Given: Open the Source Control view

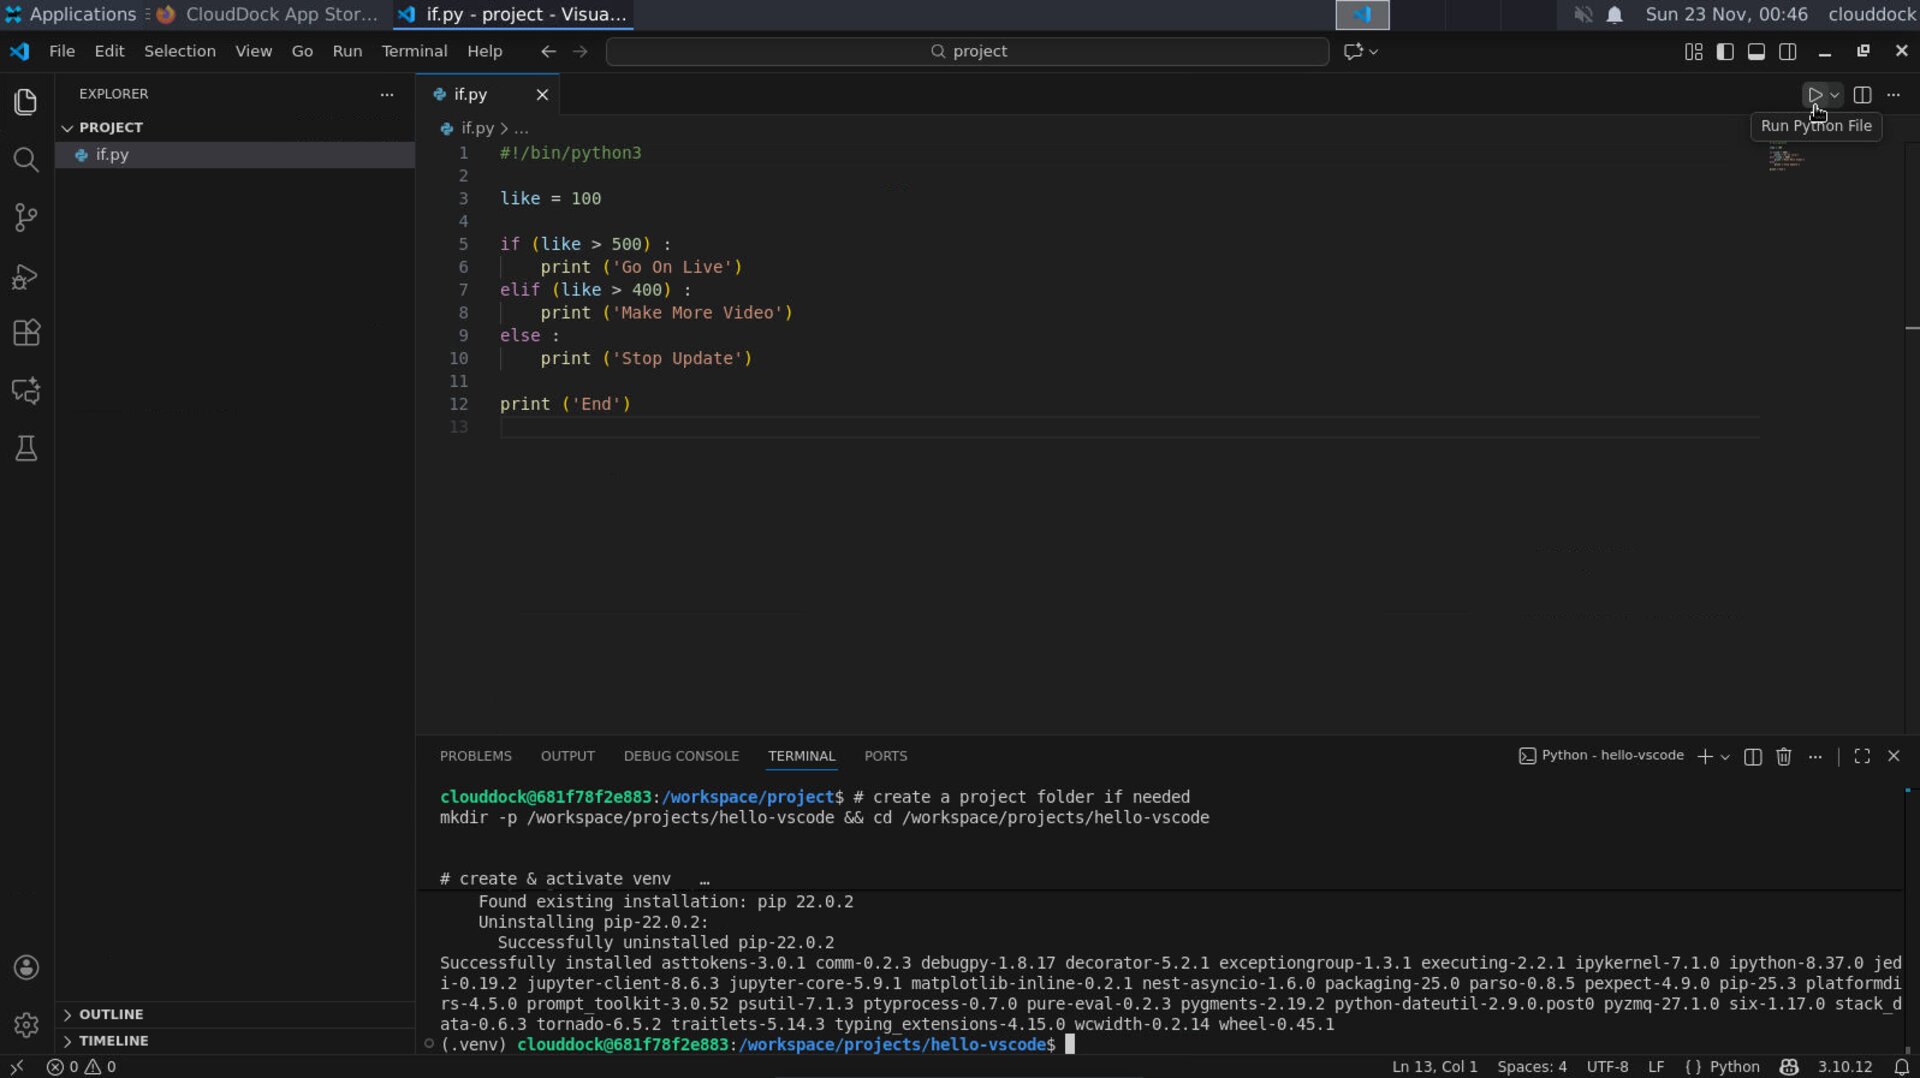Looking at the screenshot, I should point(25,217).
